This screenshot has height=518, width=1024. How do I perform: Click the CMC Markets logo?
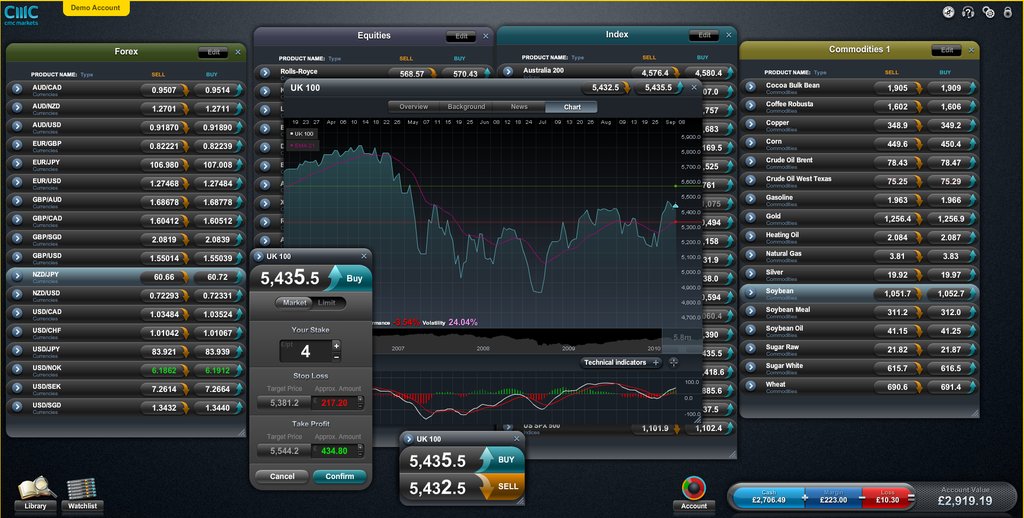22,14
